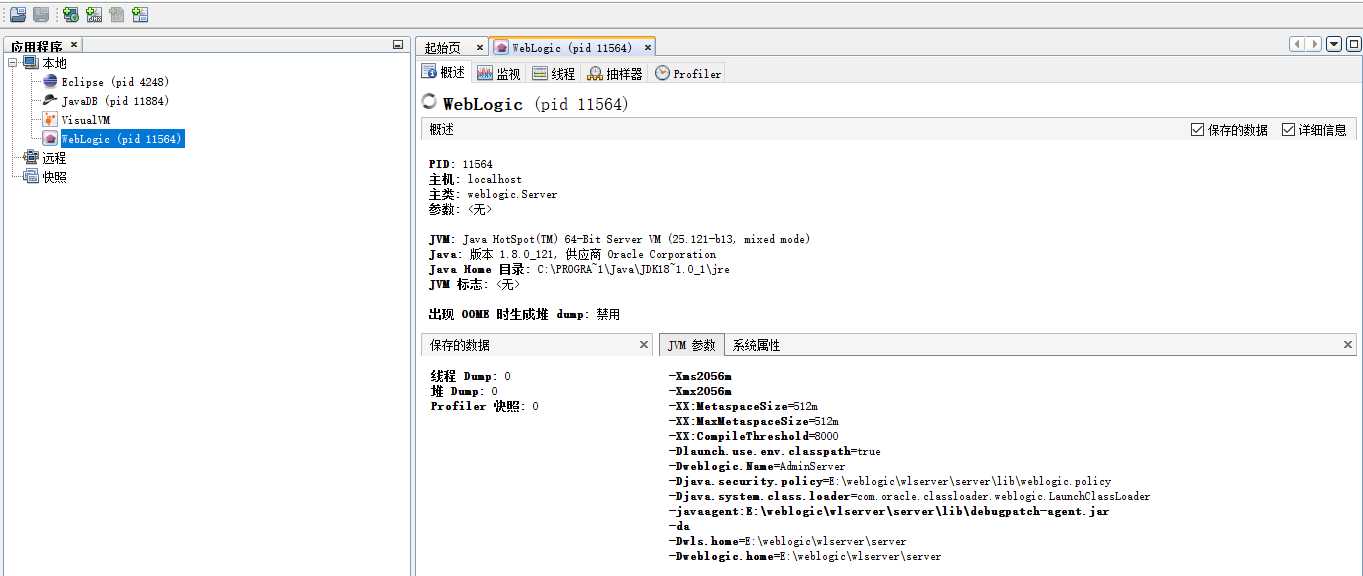This screenshot has height=576, width=1363.
Task: Click the -Xms2056m argument line
Action: [699, 376]
